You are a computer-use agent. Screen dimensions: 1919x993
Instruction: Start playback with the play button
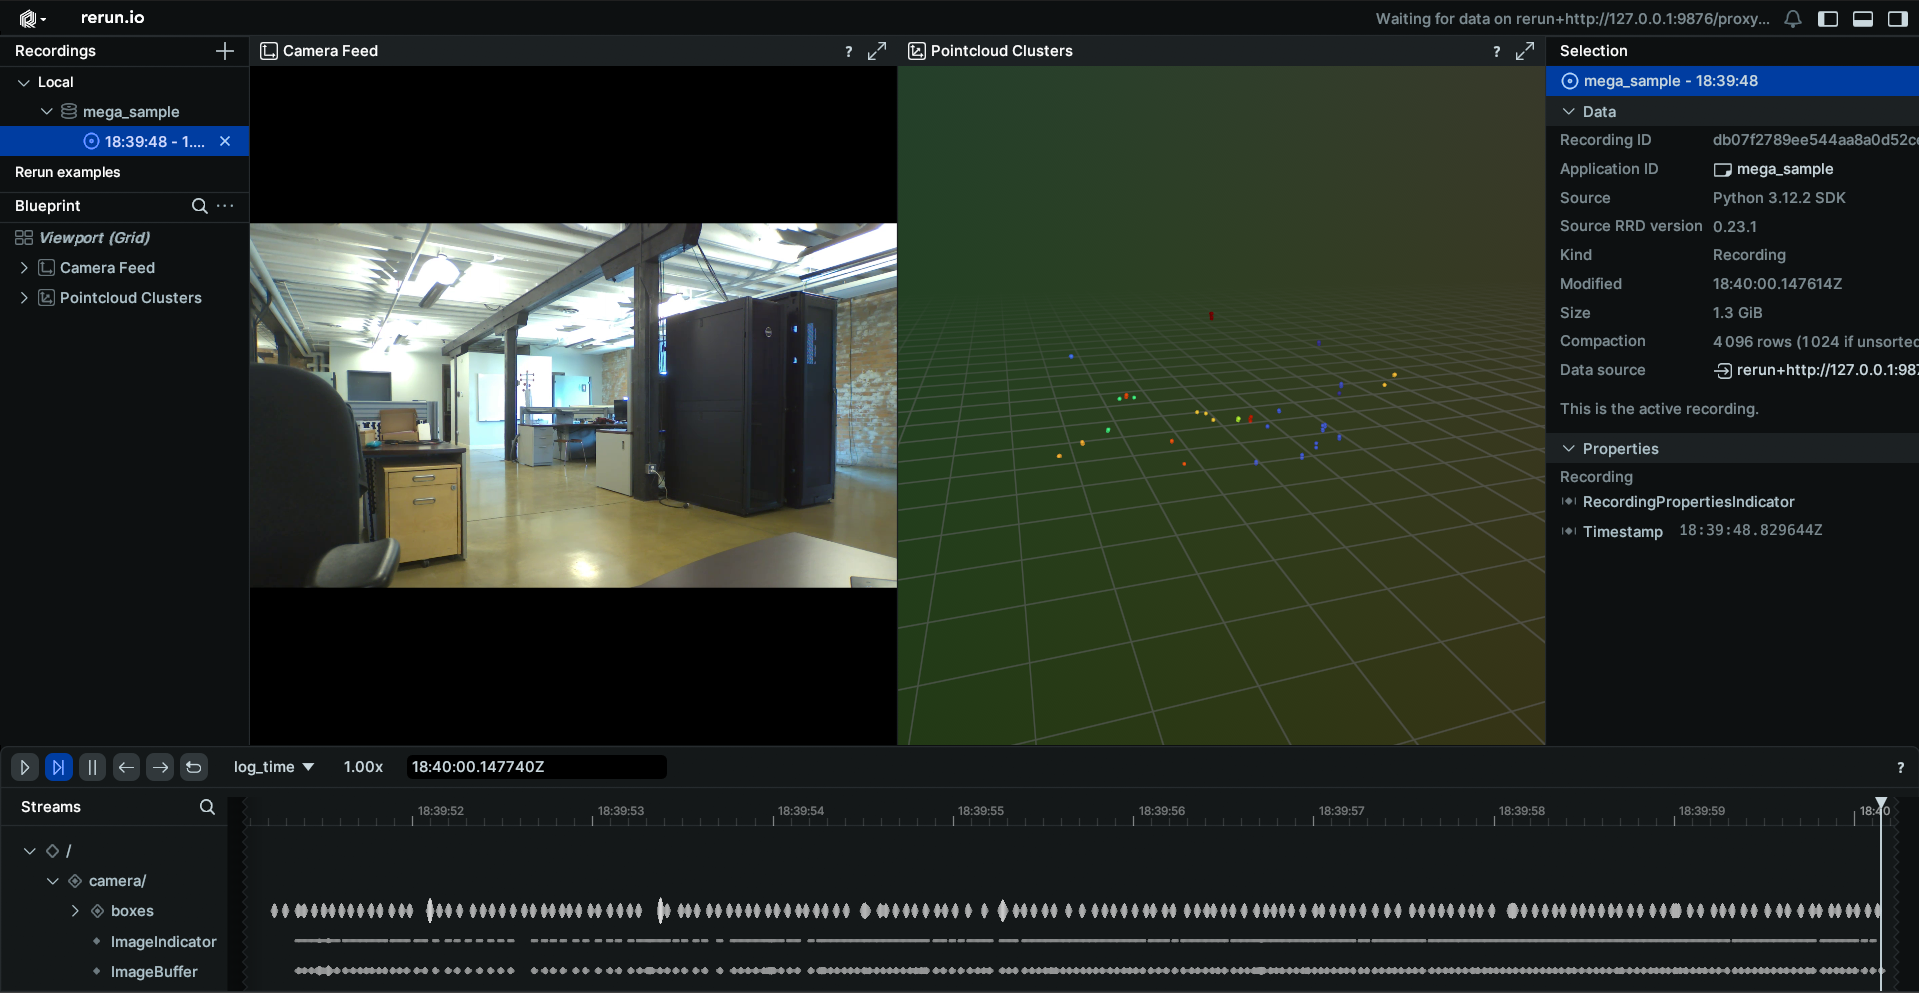(x=24, y=767)
